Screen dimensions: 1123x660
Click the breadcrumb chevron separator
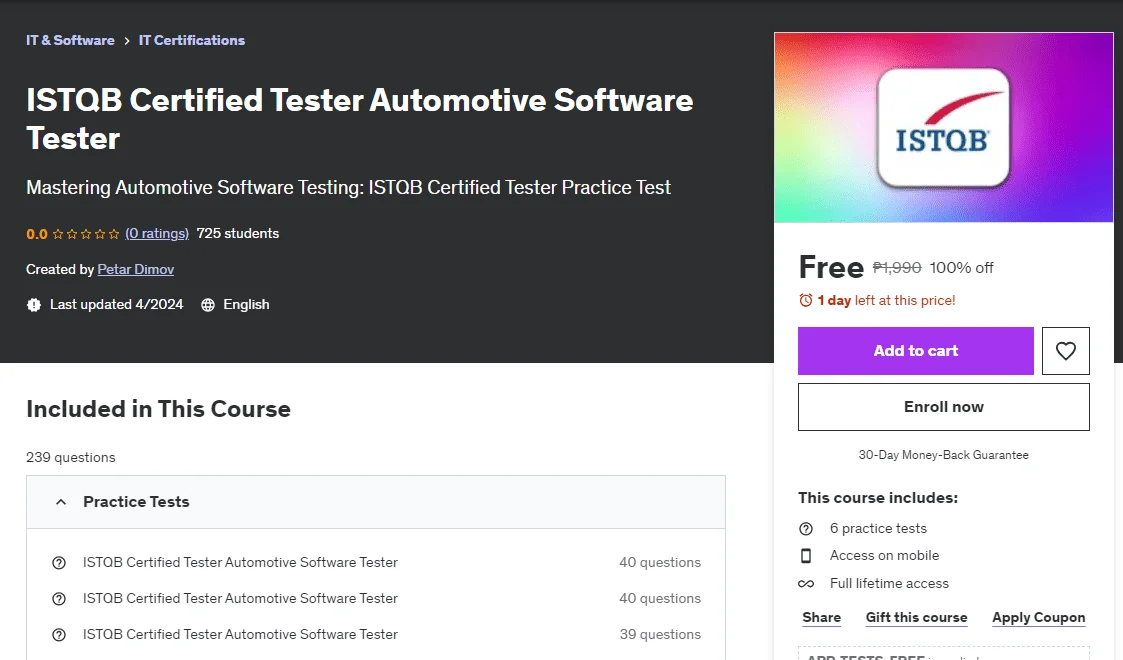pos(127,41)
